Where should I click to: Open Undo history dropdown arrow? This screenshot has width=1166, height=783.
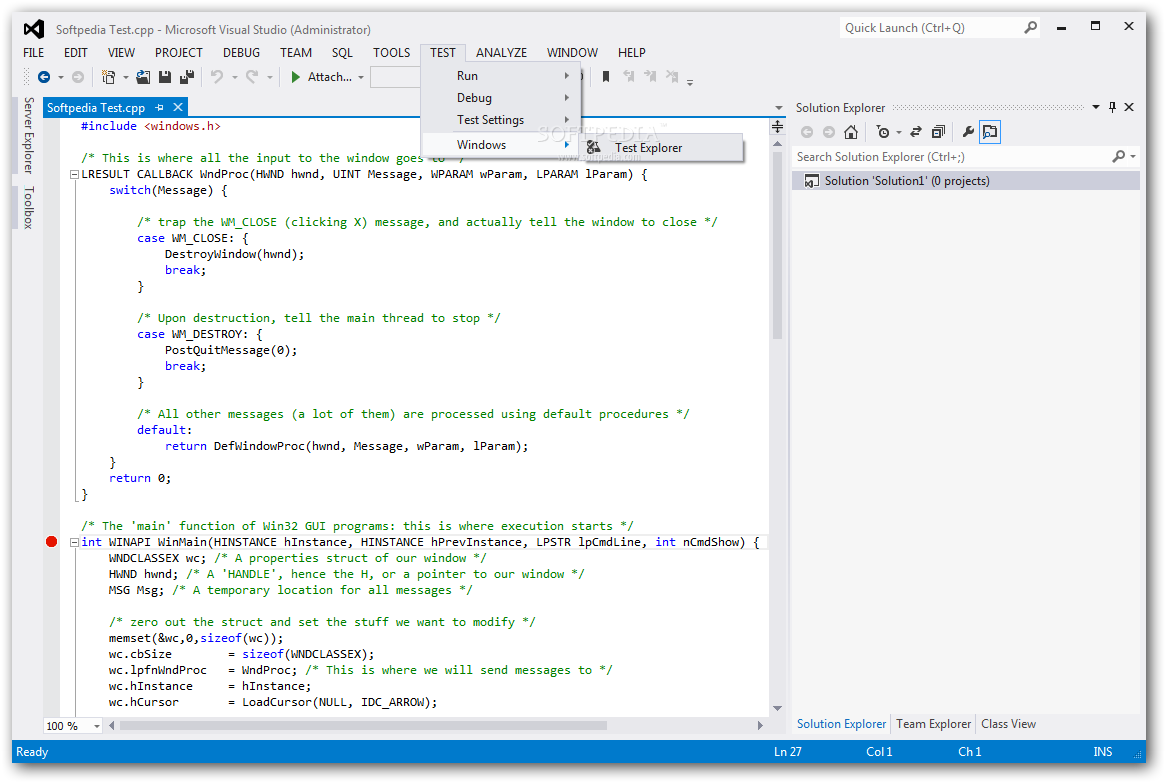(x=234, y=77)
